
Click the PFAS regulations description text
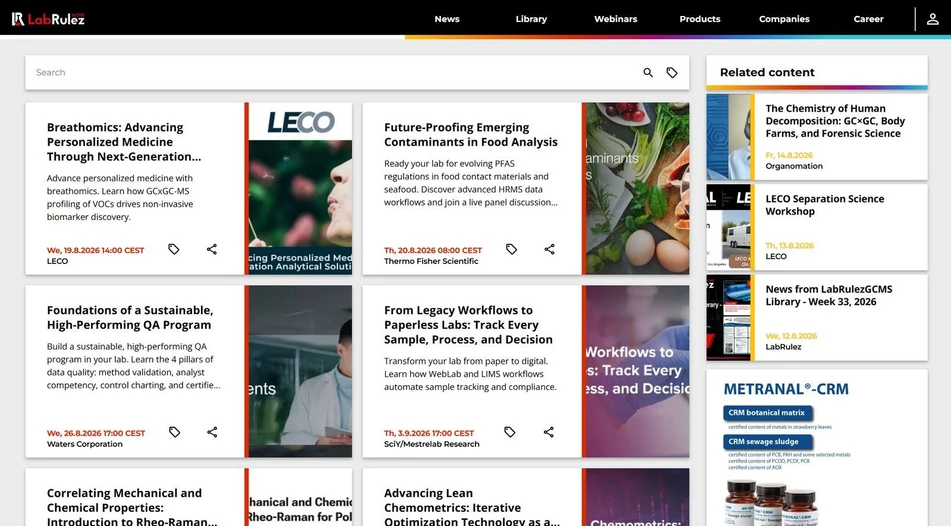coord(471,183)
